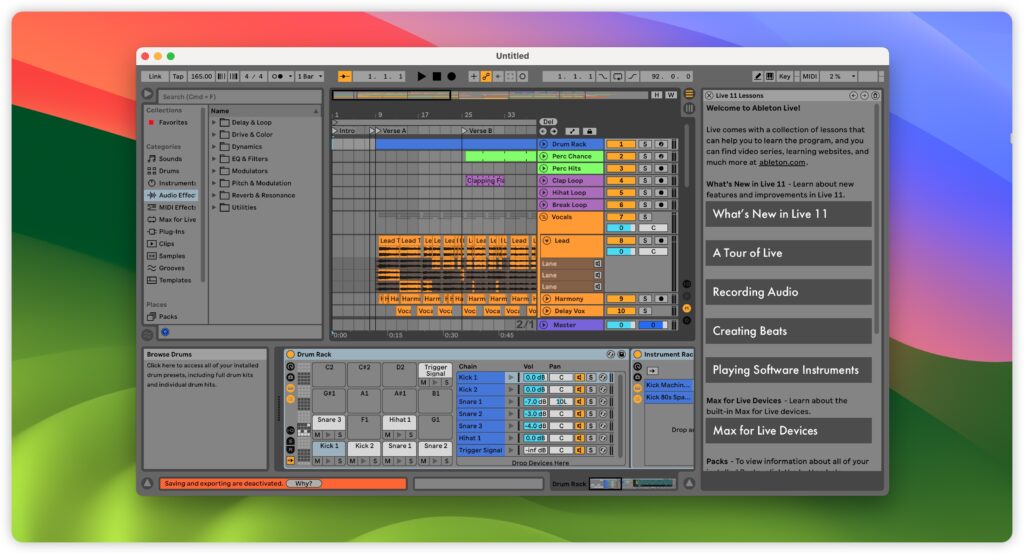Click the Why? button in status bar
1024x554 pixels.
click(304, 484)
